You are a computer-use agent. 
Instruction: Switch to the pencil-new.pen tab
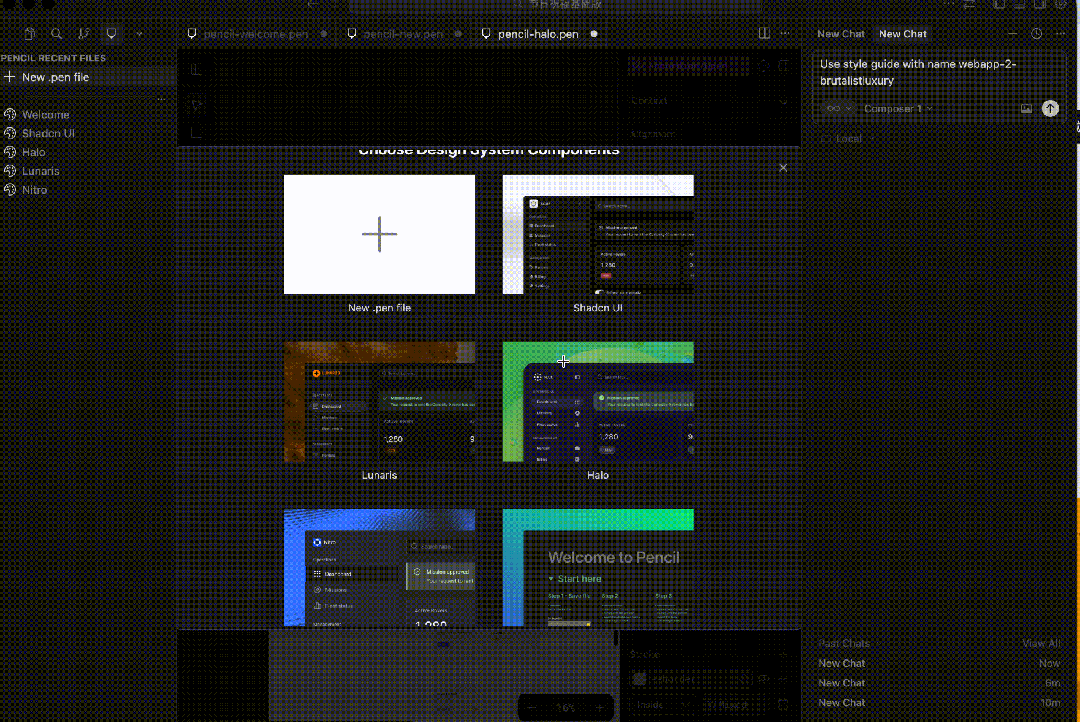pyautogui.click(x=402, y=34)
